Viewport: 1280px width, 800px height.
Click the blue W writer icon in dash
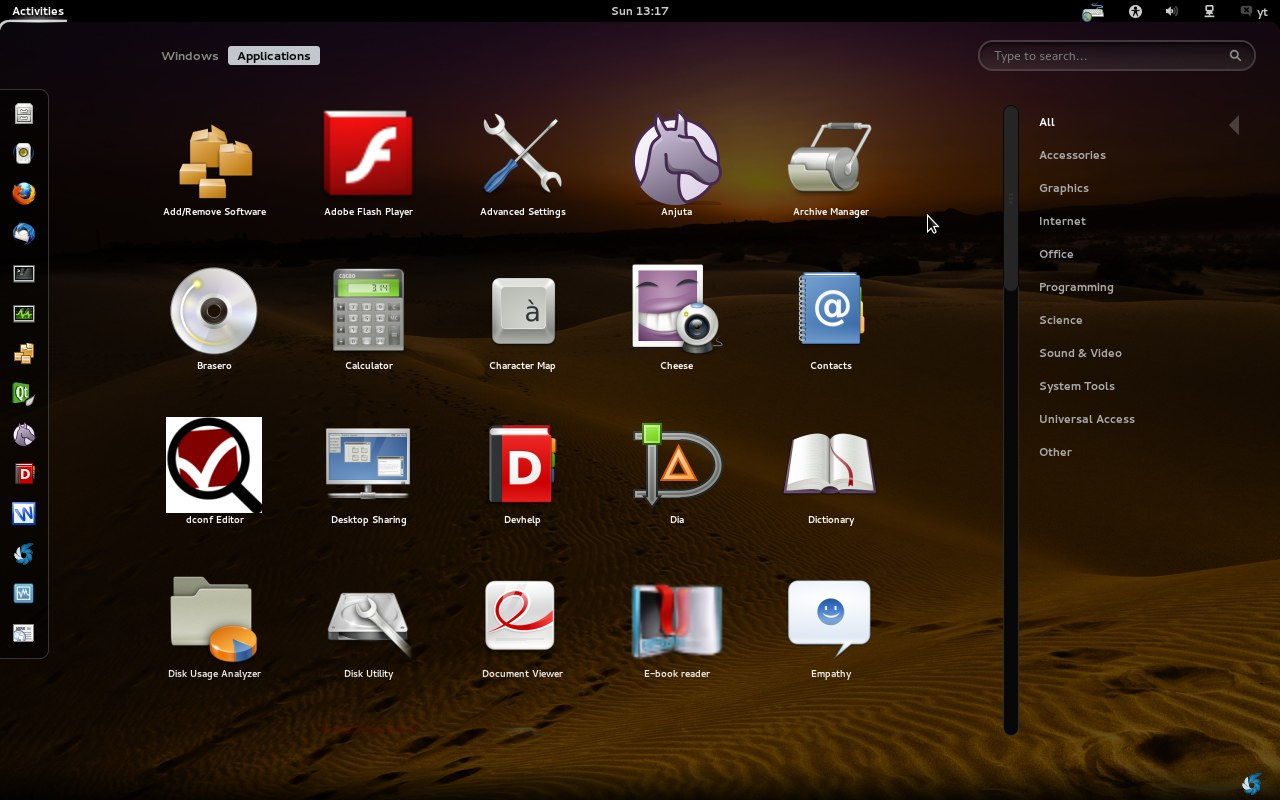coord(24,513)
